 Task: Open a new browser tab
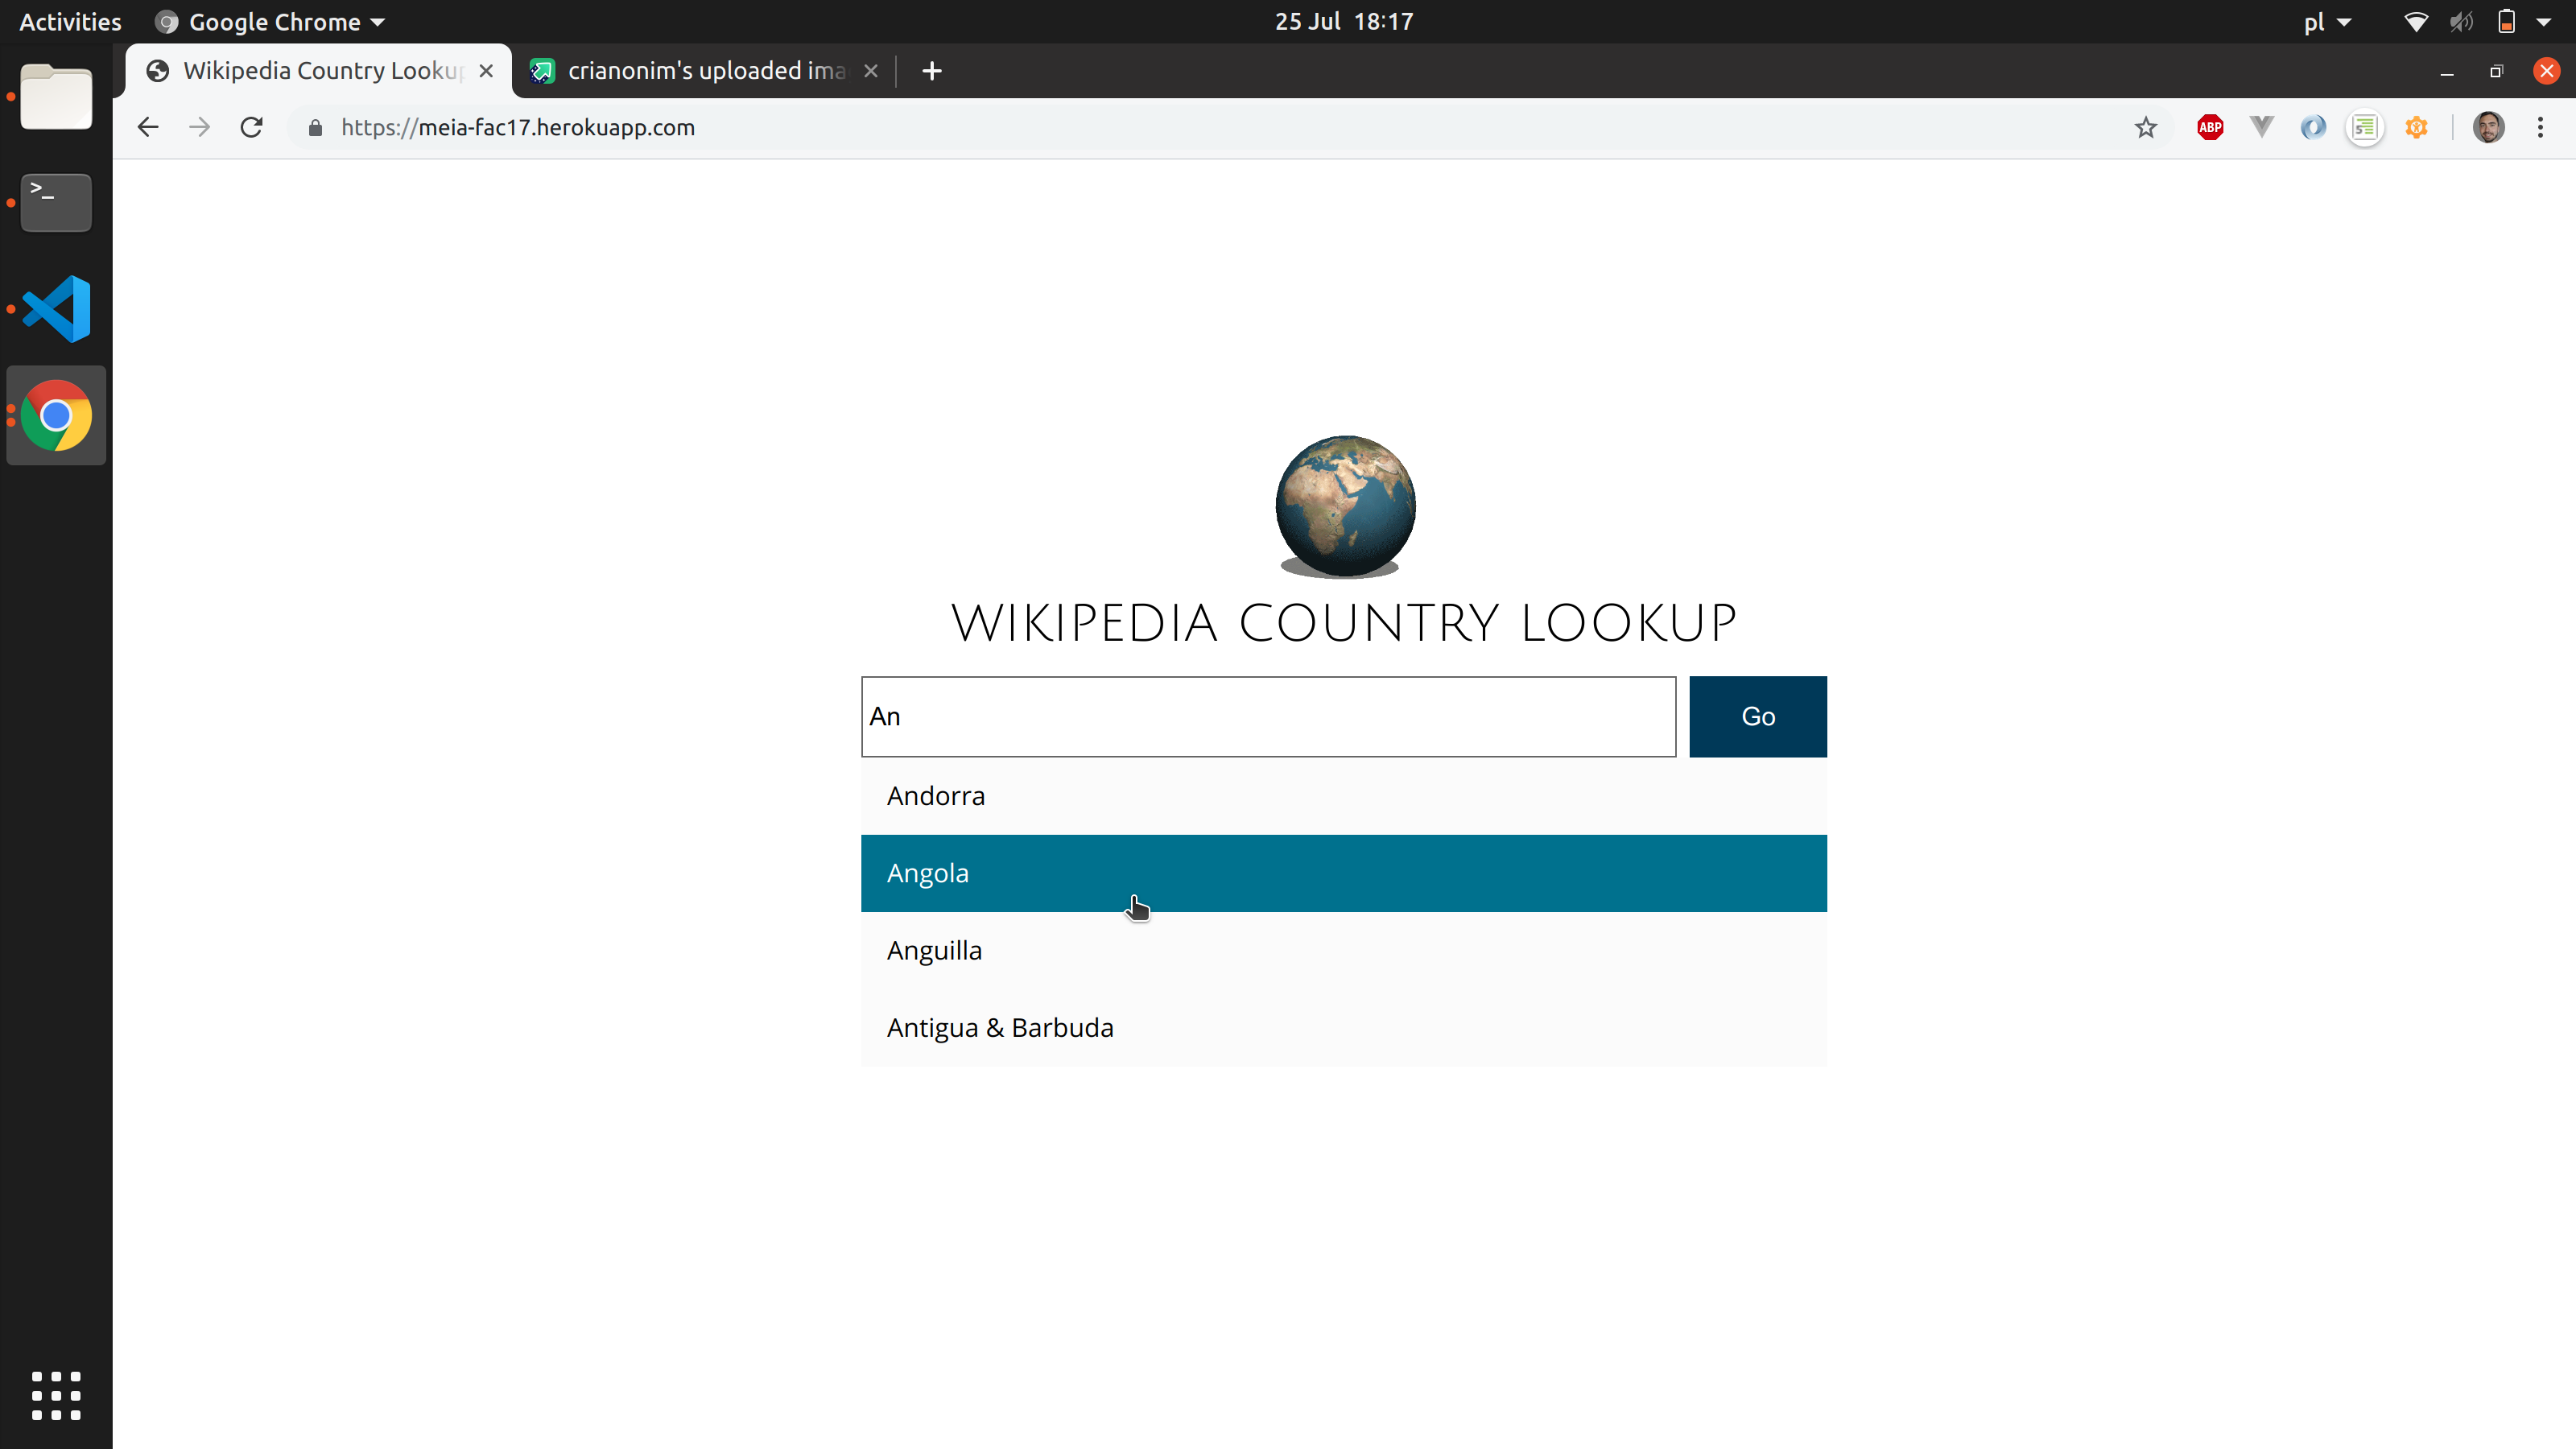pos(932,71)
